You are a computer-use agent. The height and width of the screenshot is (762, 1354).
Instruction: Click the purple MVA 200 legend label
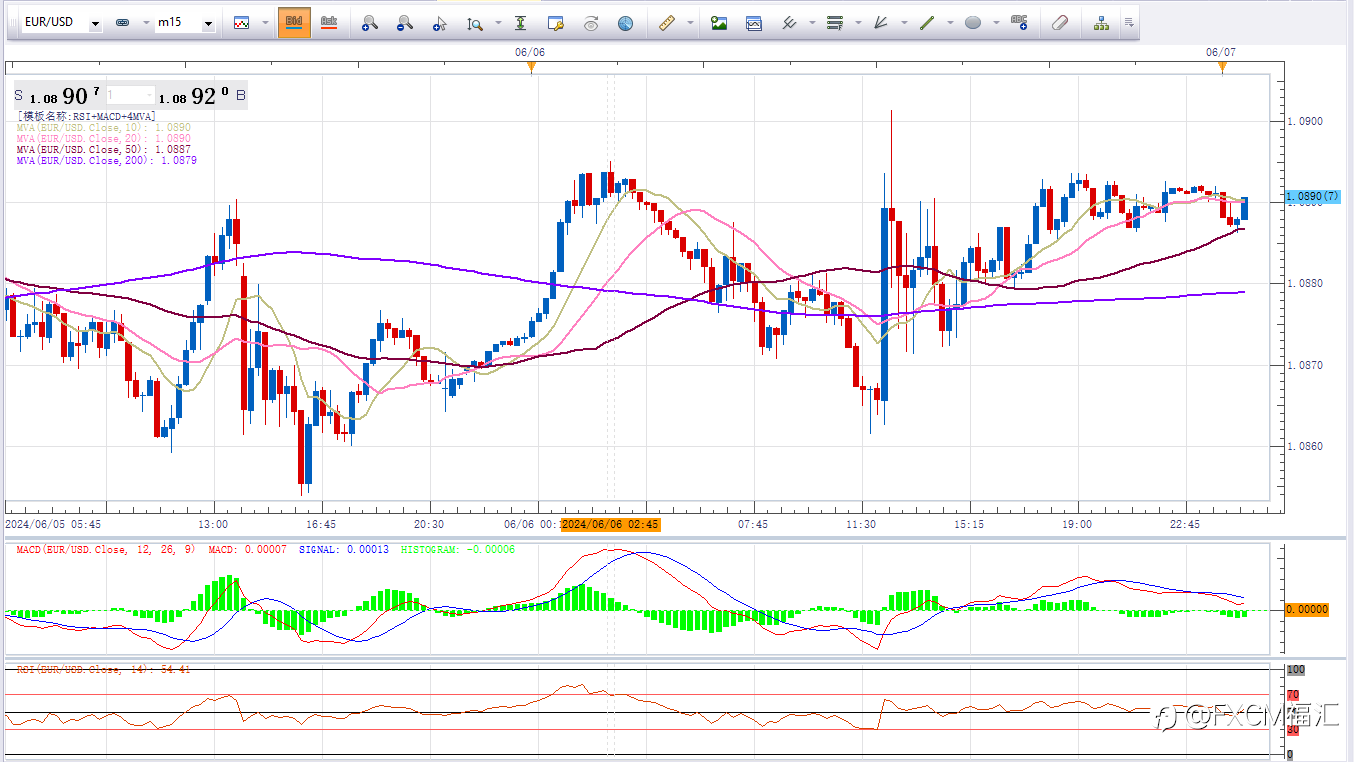pyautogui.click(x=106, y=160)
